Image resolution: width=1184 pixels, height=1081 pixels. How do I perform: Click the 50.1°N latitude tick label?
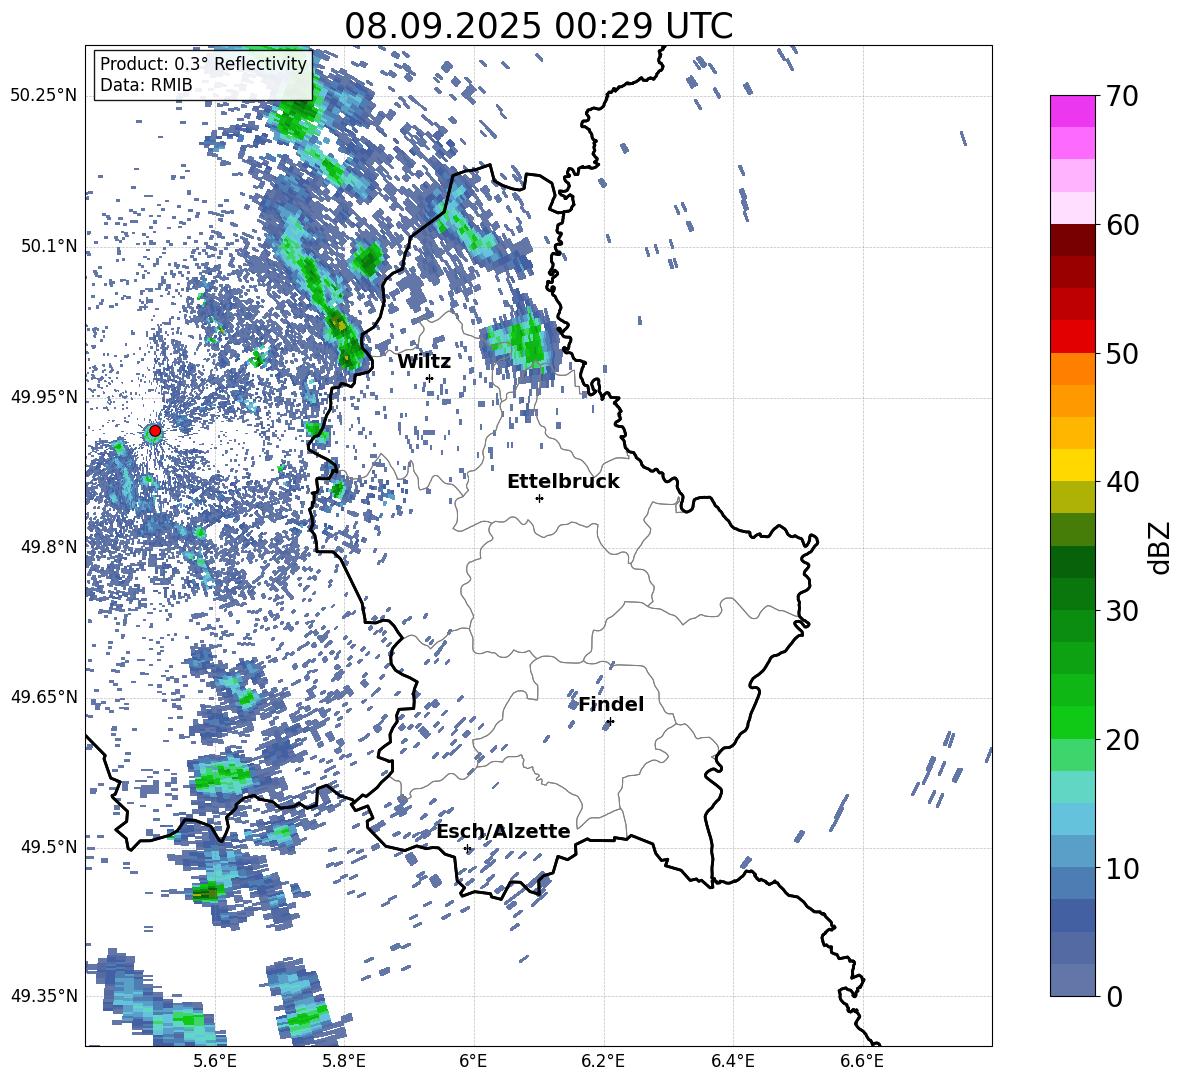click(50, 246)
